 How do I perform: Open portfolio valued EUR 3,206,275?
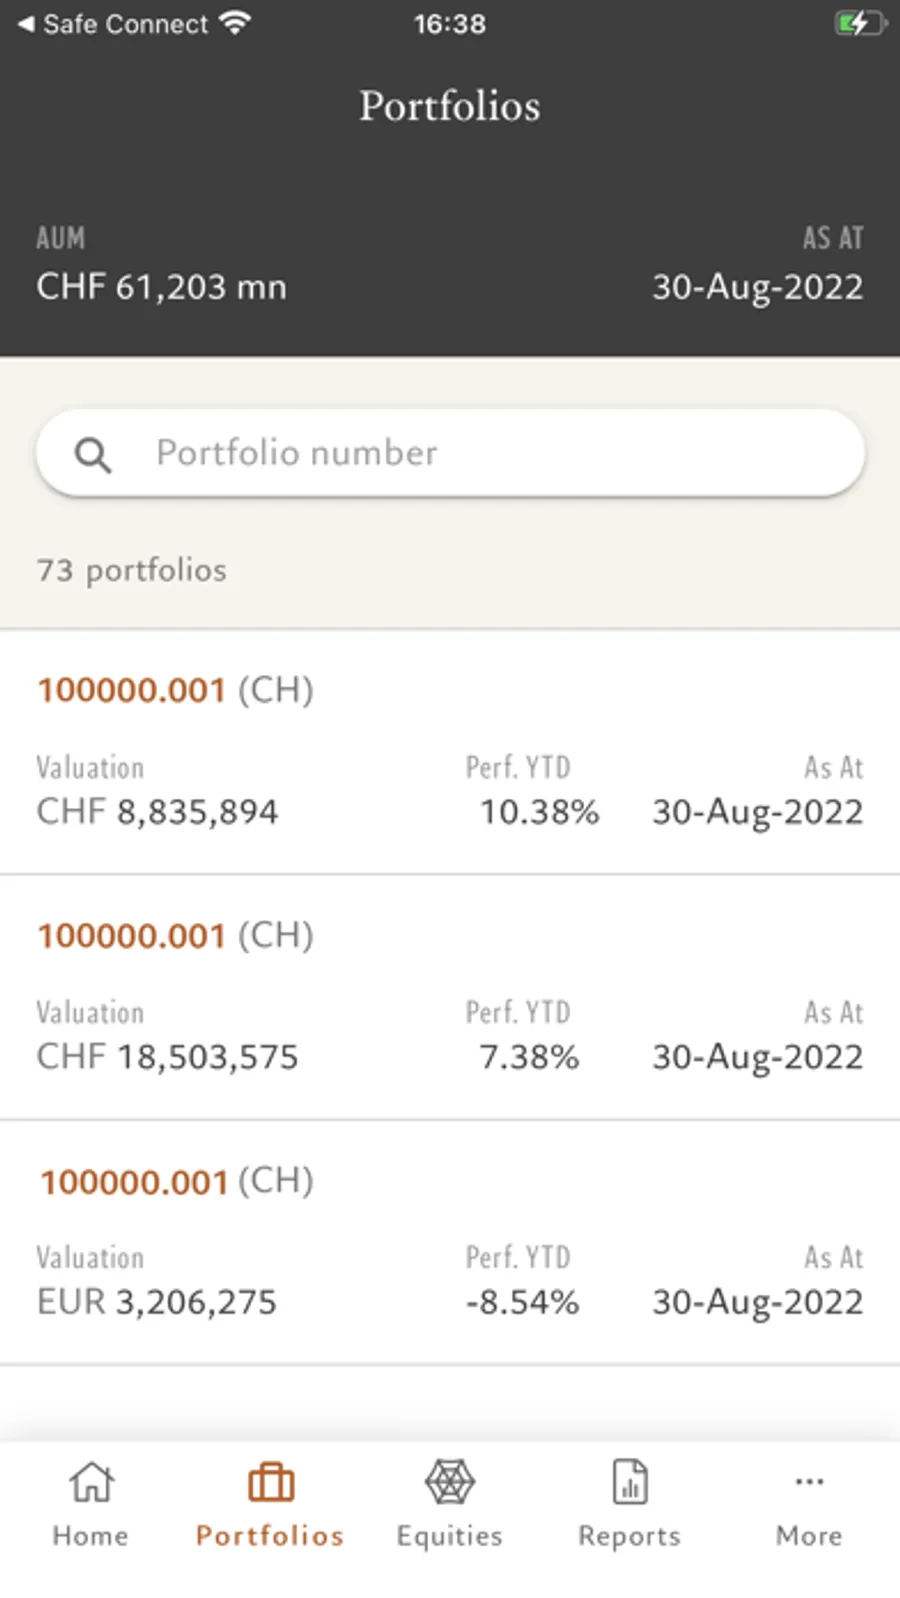point(450,1242)
